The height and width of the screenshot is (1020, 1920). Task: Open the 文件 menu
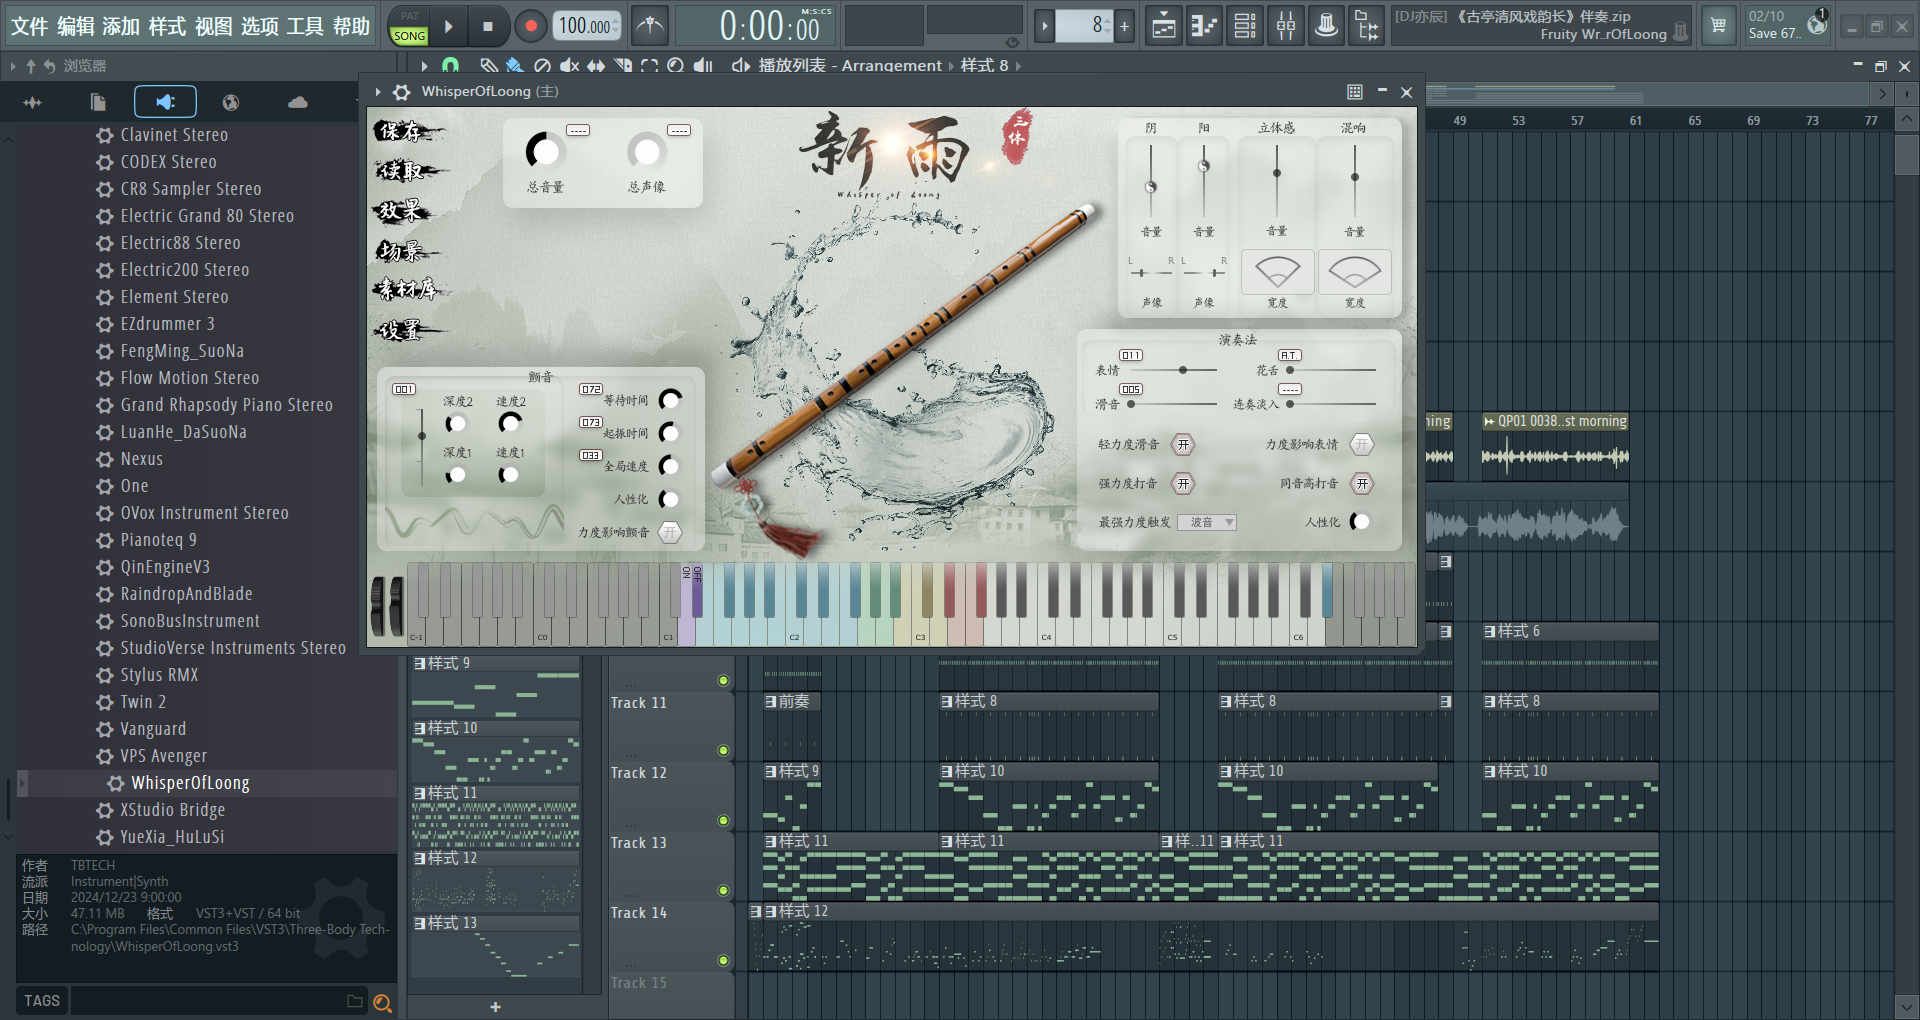[29, 26]
